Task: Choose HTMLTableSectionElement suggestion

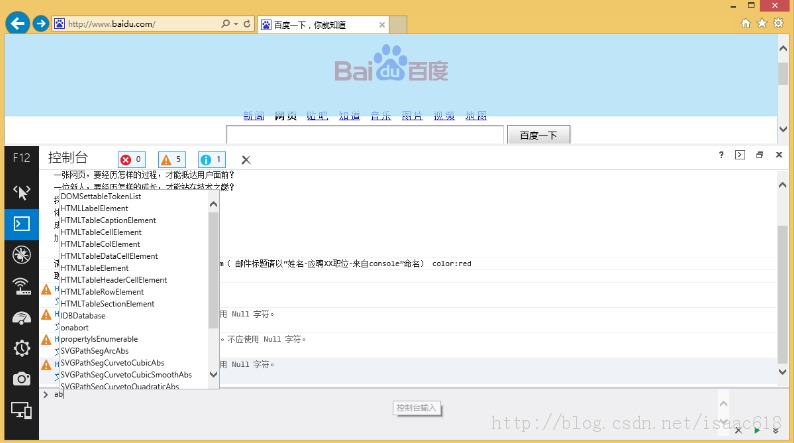Action: pos(107,304)
